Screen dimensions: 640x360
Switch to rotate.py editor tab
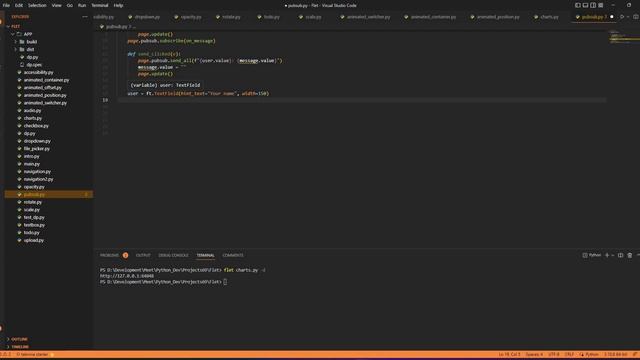click(231, 17)
